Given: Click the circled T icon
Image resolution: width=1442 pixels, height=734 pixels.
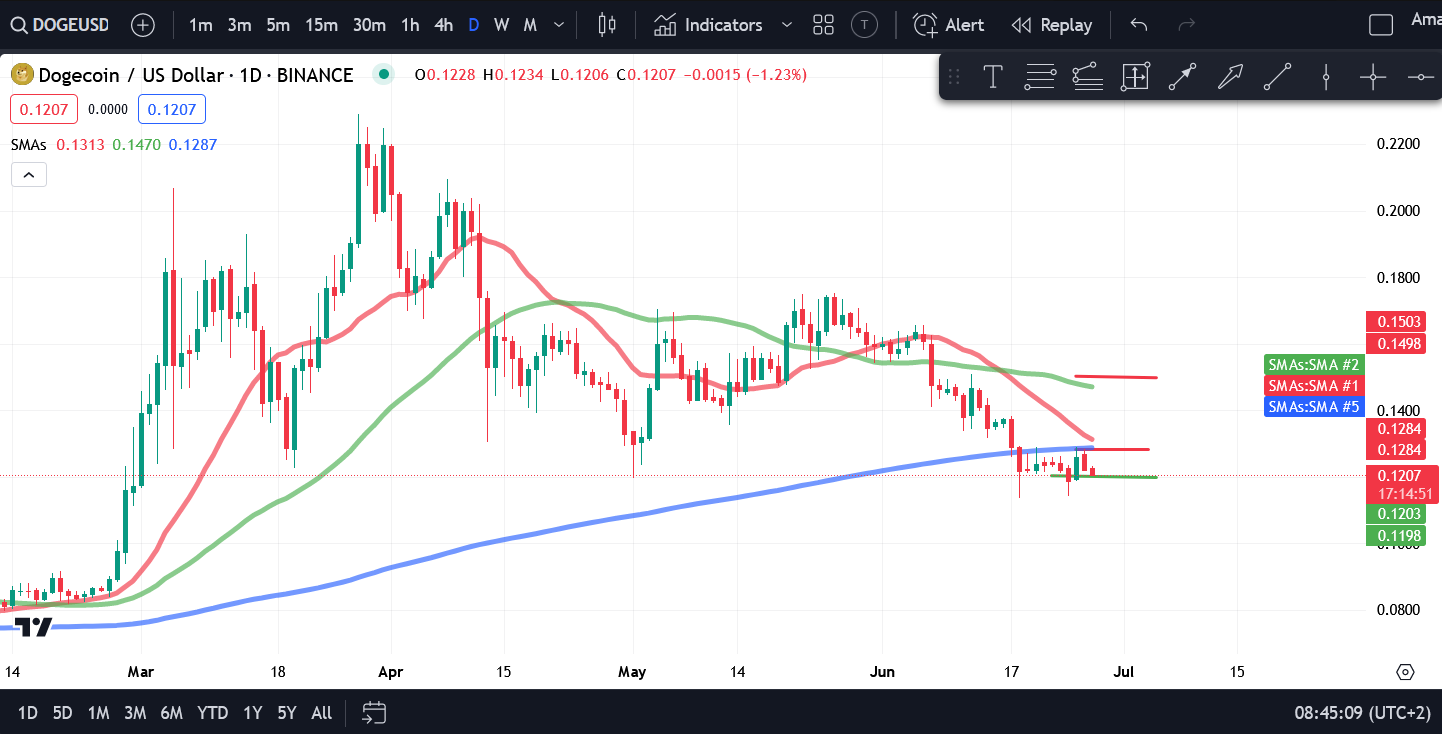Looking at the screenshot, I should [x=866, y=25].
